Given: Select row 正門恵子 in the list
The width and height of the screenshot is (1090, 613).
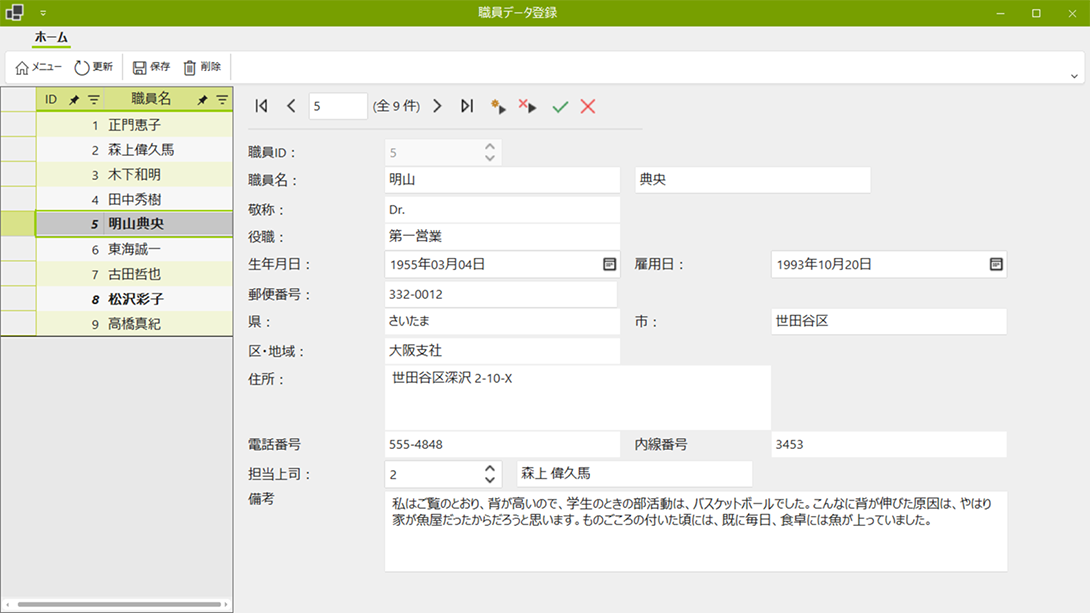Looking at the screenshot, I should pyautogui.click(x=134, y=125).
